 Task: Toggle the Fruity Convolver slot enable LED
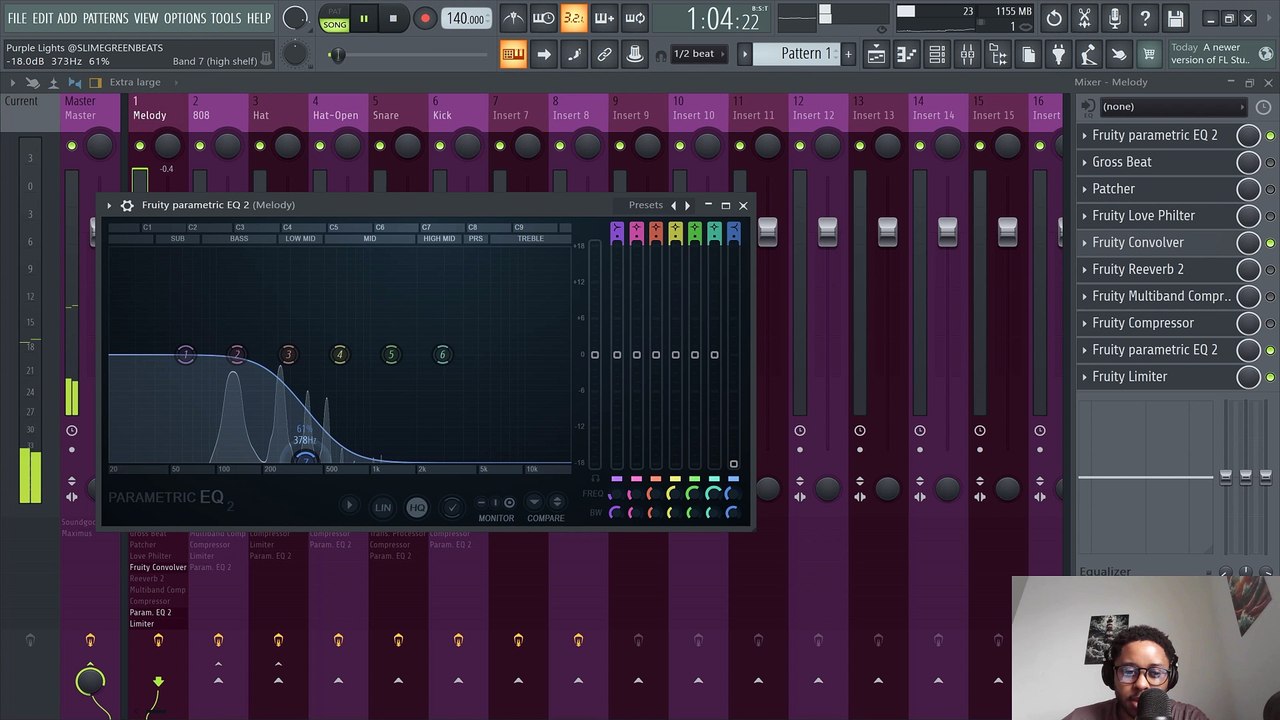[1270, 243]
